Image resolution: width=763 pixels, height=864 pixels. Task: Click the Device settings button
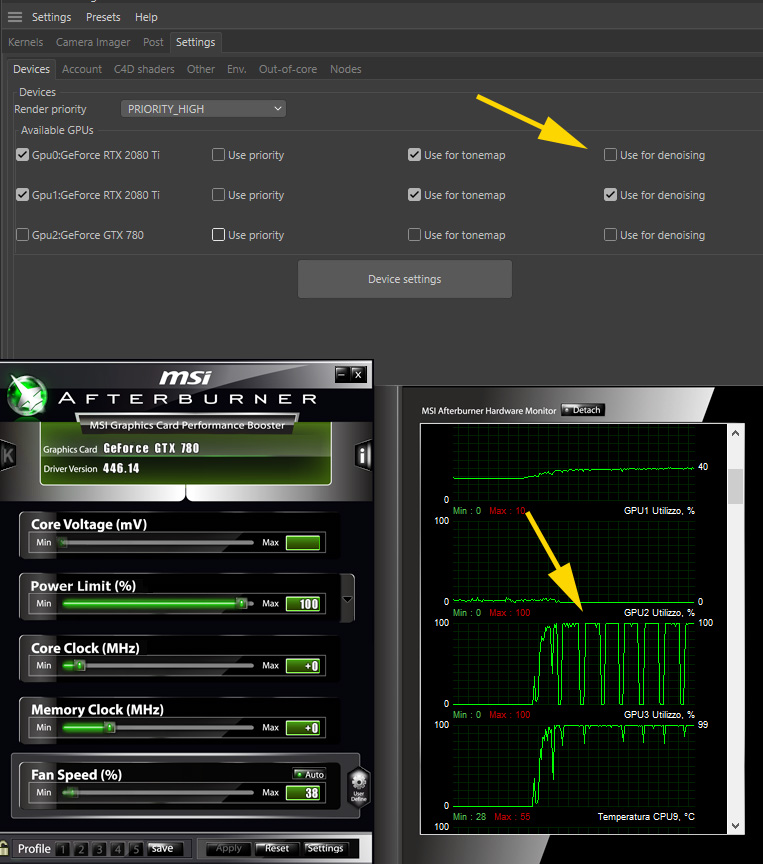[404, 279]
